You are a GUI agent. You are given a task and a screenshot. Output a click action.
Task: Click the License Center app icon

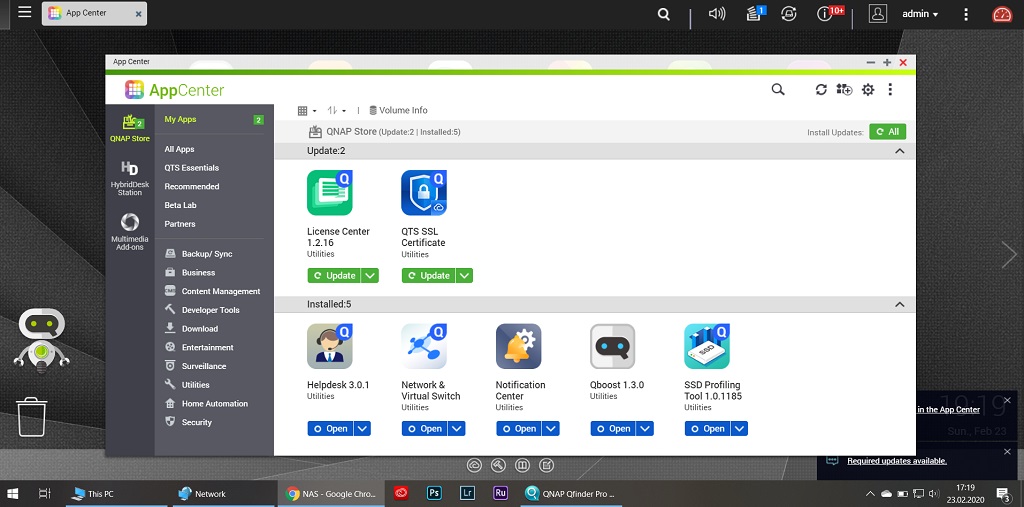click(x=330, y=193)
